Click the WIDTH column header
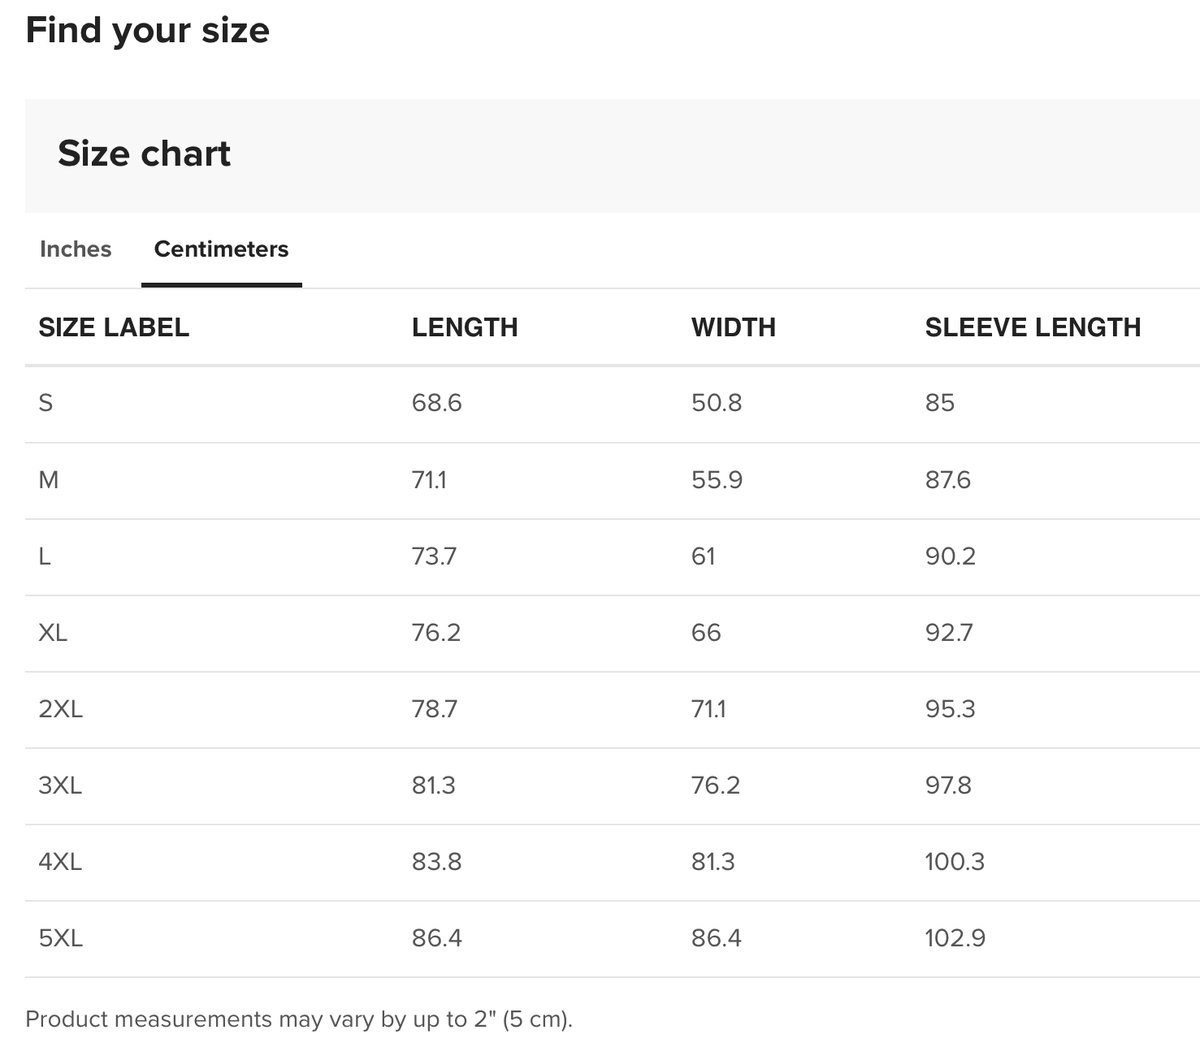Screen dimensions: 1200x1056 (x=733, y=327)
